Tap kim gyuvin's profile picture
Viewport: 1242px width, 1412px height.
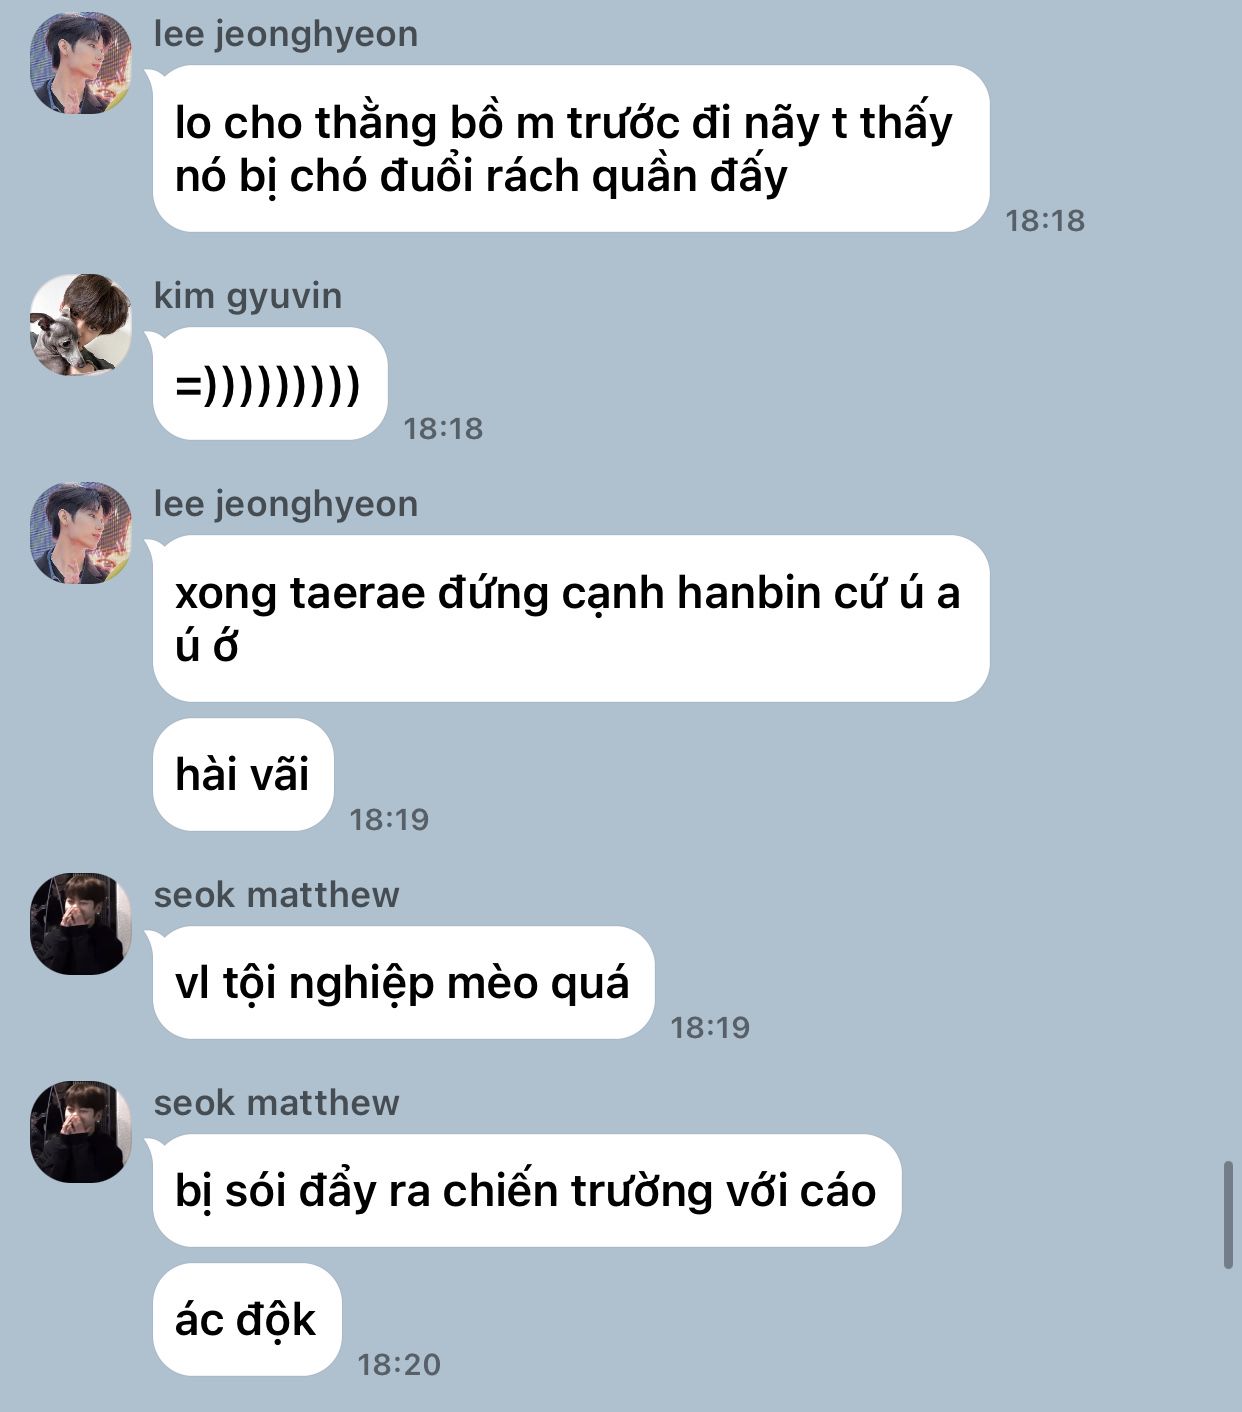[81, 324]
